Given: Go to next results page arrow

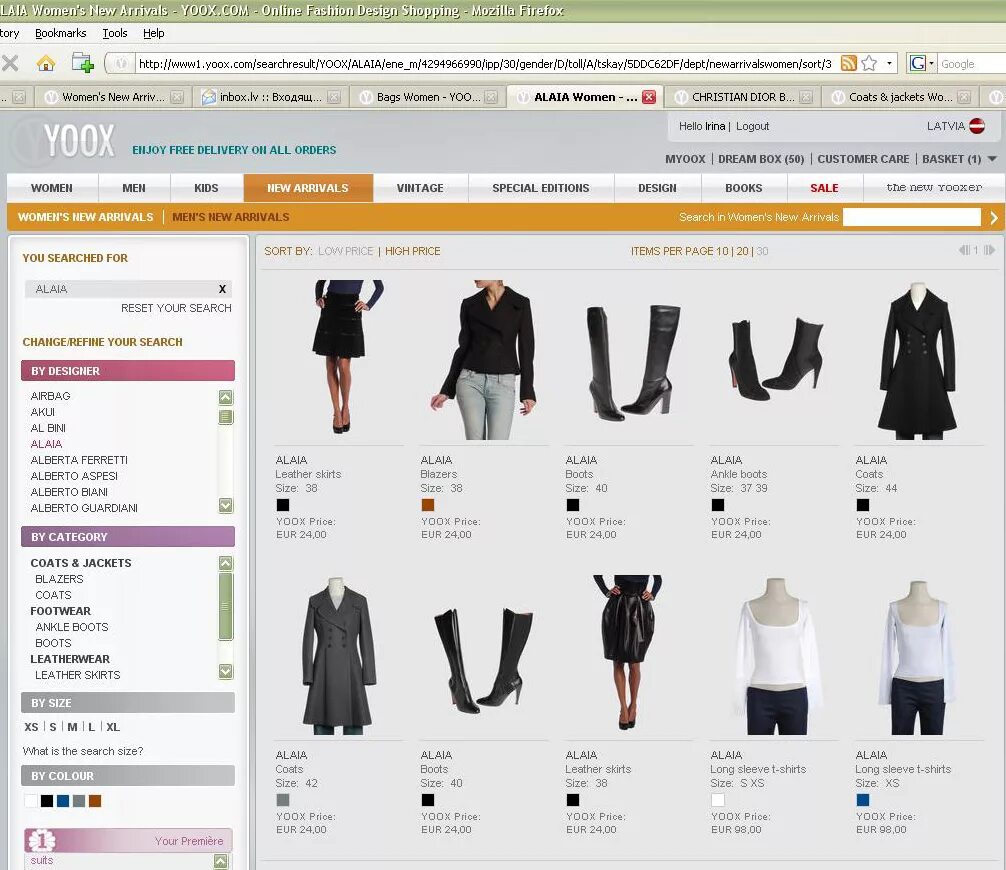Looking at the screenshot, I should (x=989, y=250).
